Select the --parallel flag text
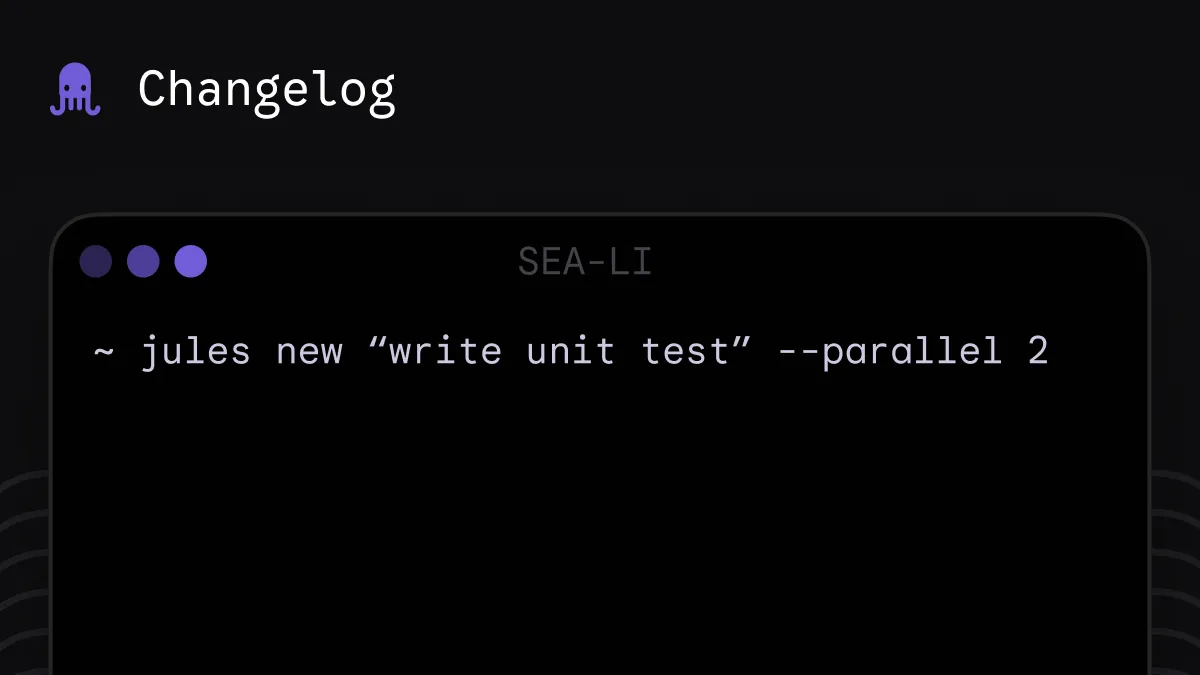The width and height of the screenshot is (1200, 675). point(889,352)
